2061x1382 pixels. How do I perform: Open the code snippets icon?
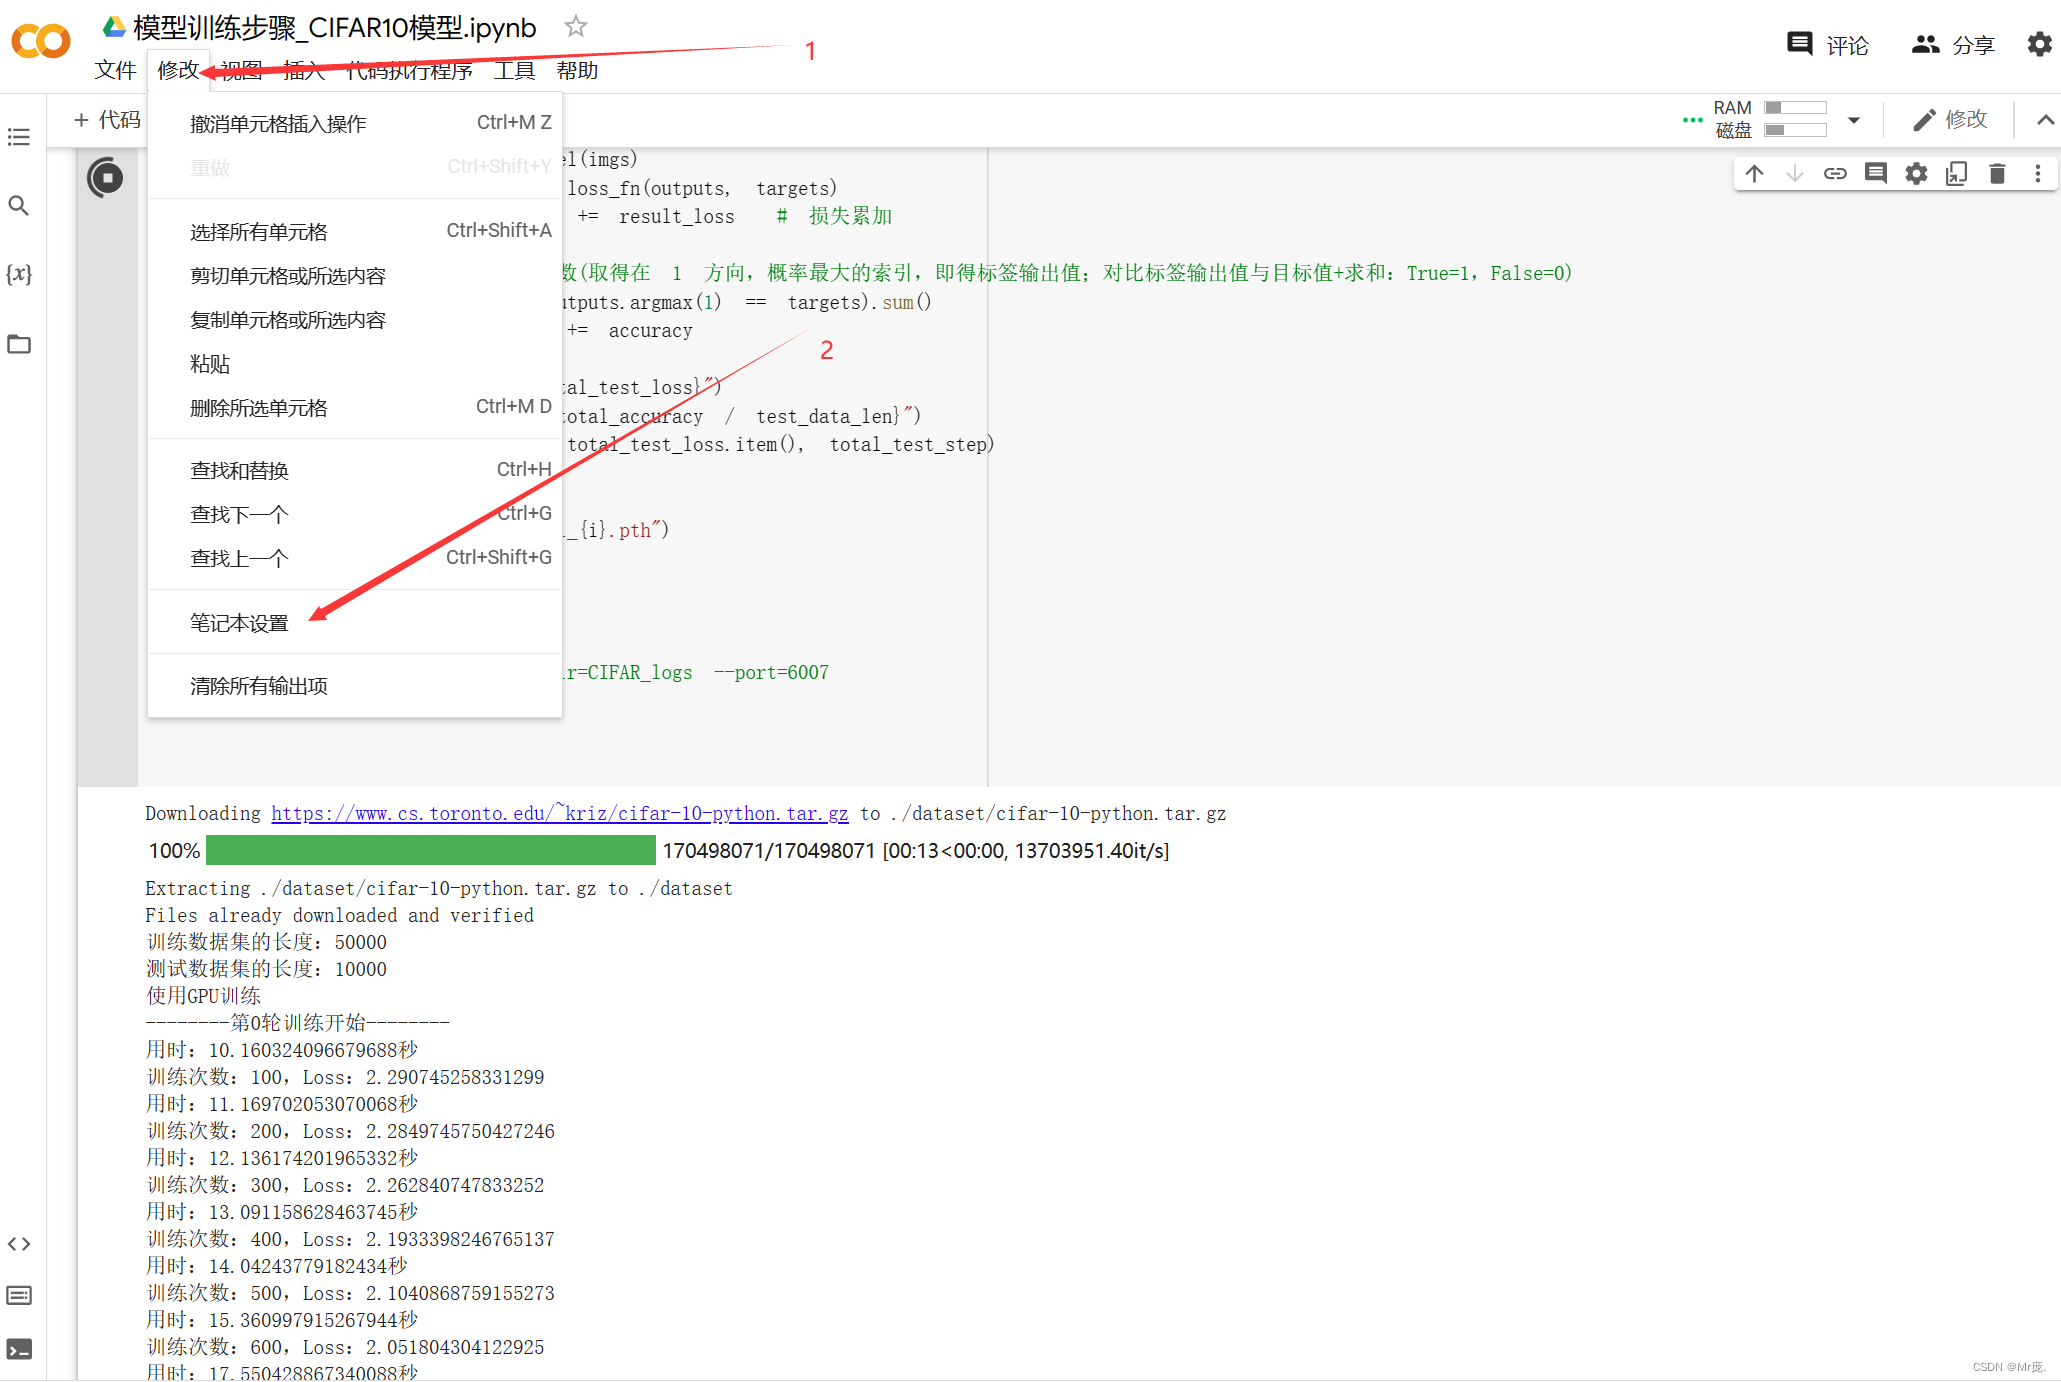(x=19, y=1244)
